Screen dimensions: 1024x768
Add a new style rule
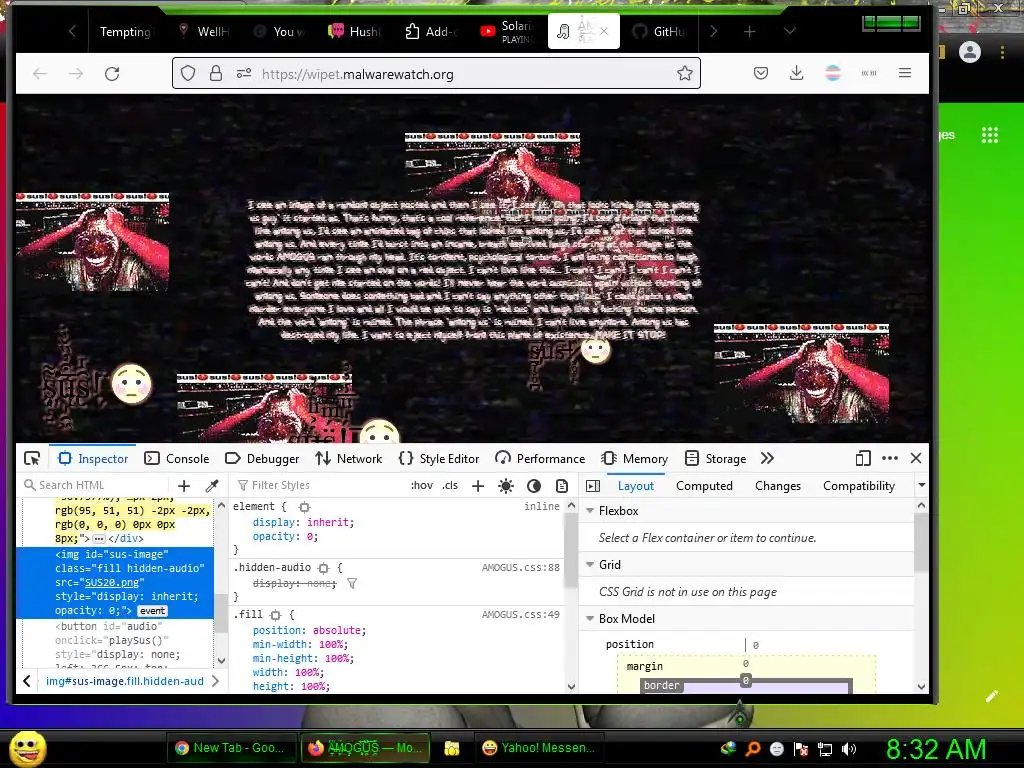click(x=478, y=486)
